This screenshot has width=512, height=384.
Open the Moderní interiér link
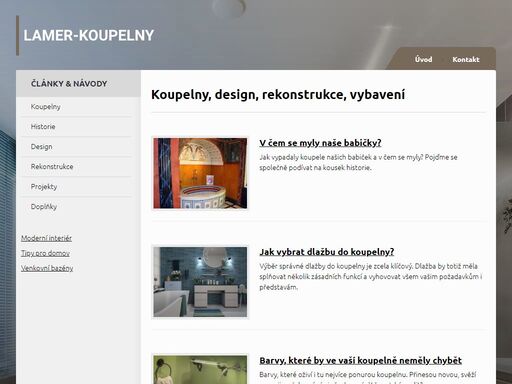(46, 238)
